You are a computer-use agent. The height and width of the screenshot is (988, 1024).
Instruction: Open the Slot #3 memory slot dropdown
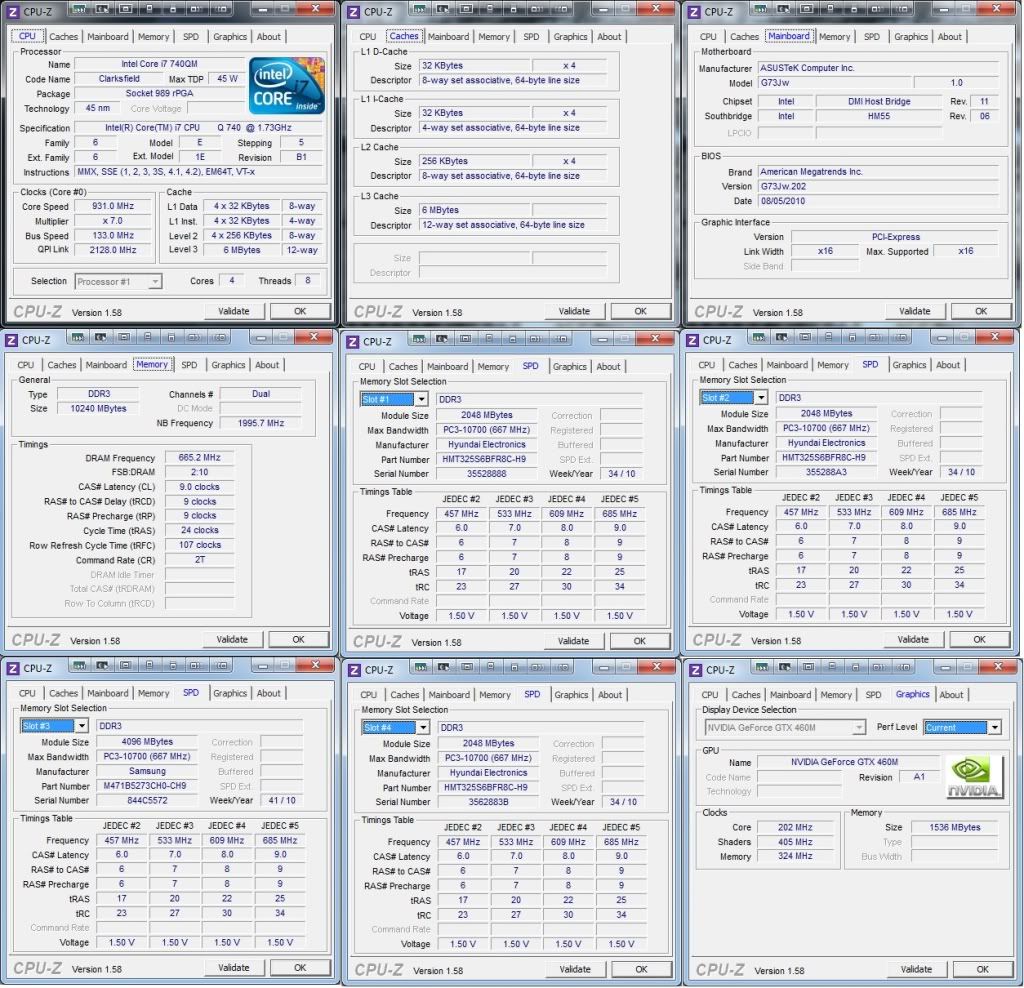tap(82, 725)
